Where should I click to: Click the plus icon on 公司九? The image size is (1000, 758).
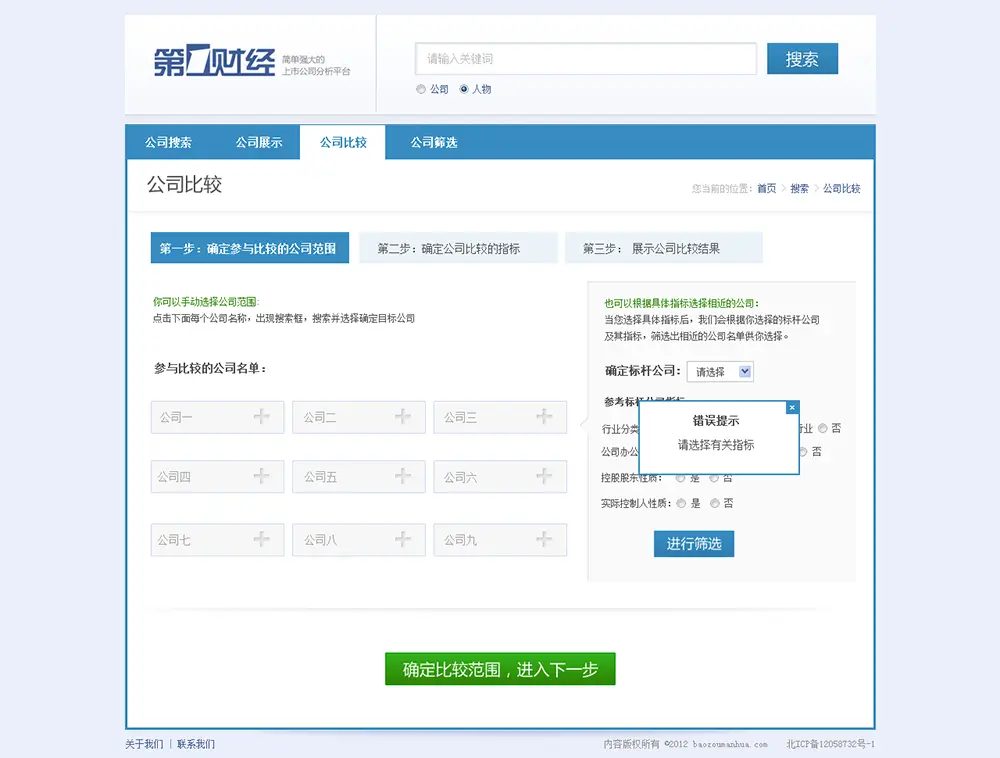click(x=544, y=540)
